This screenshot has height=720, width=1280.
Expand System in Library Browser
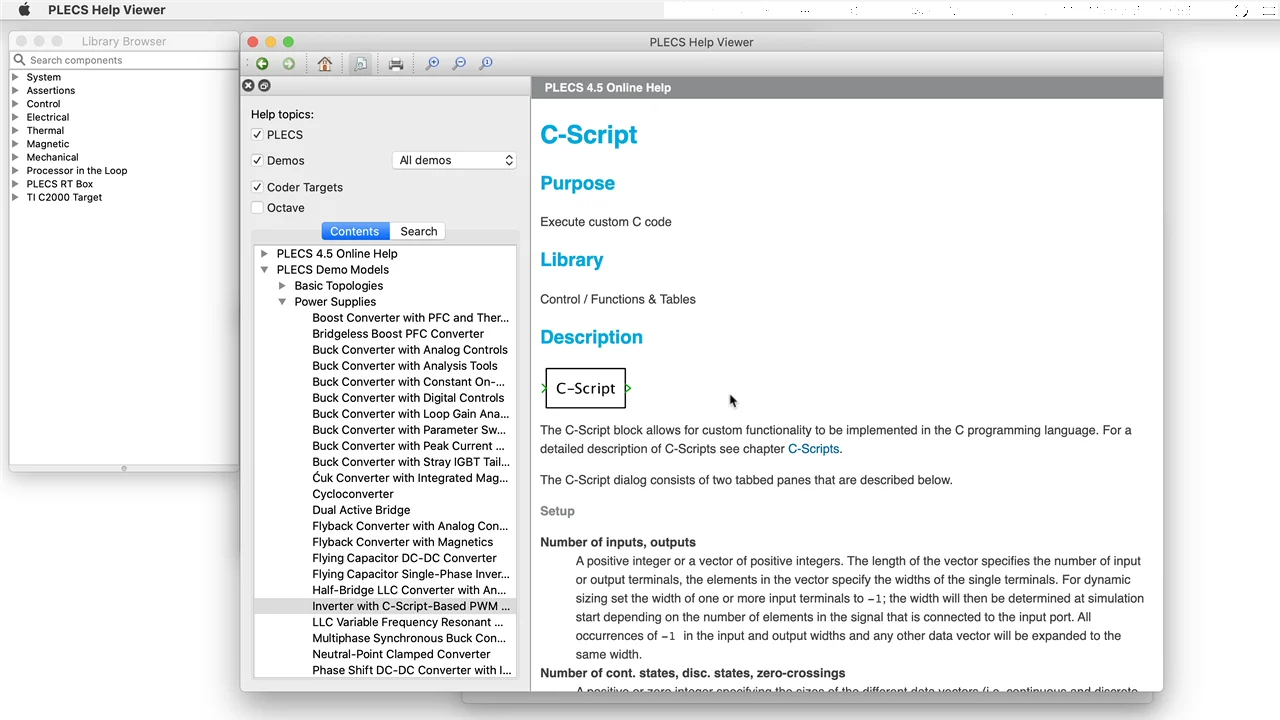pyautogui.click(x=15, y=77)
